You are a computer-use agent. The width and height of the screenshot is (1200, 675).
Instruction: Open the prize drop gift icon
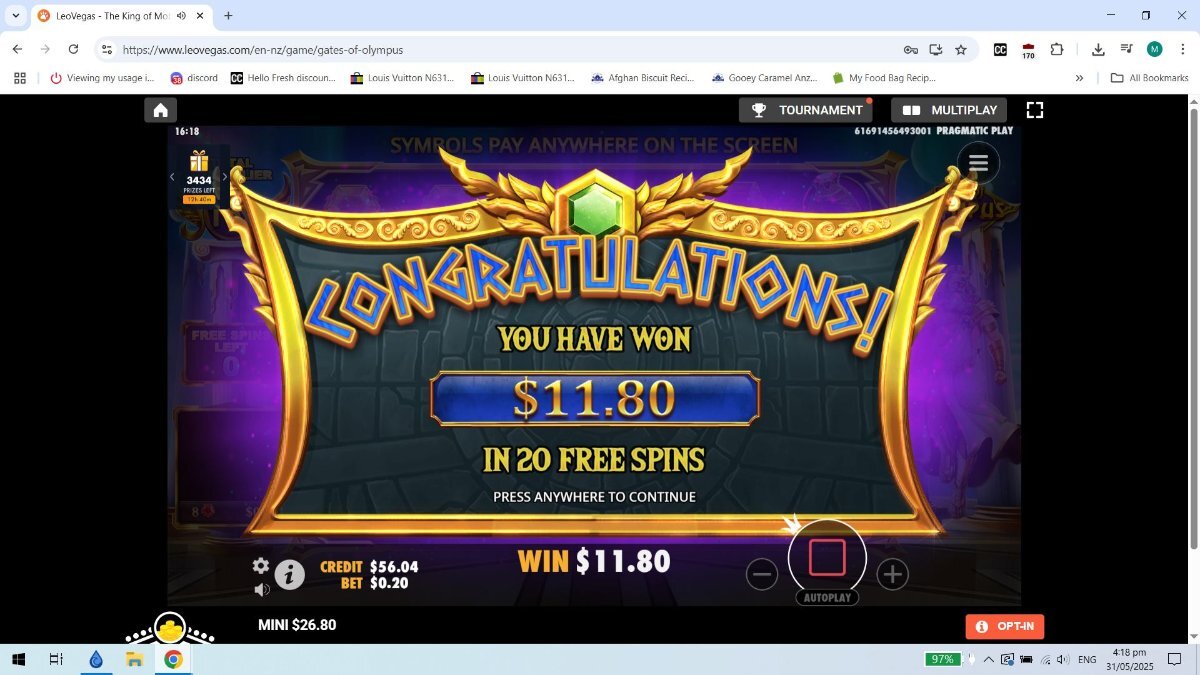tap(199, 161)
